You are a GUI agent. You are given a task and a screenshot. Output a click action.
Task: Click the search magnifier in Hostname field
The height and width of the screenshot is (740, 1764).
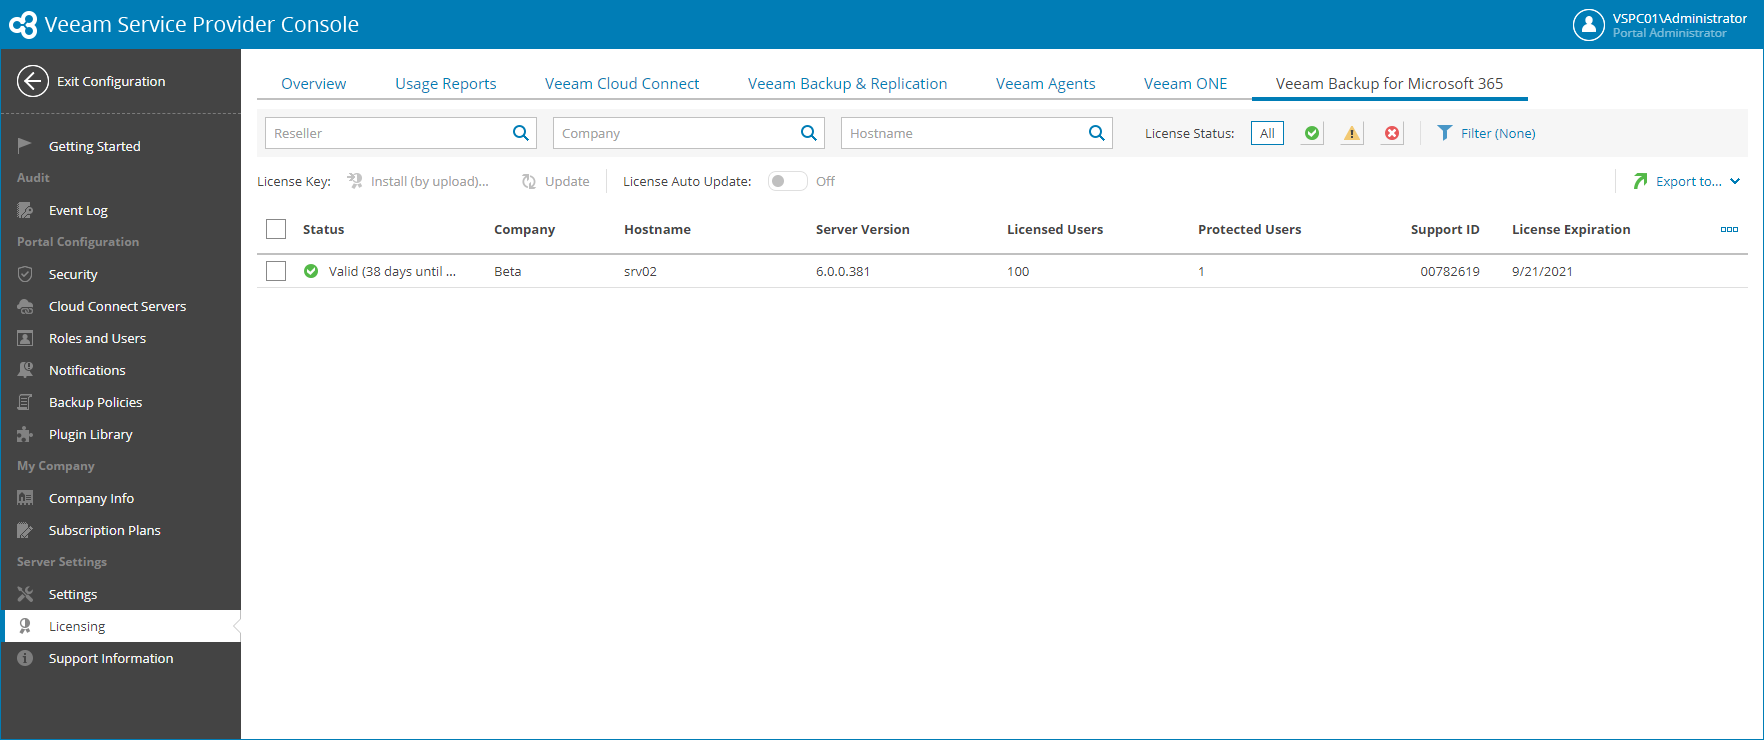click(1096, 133)
